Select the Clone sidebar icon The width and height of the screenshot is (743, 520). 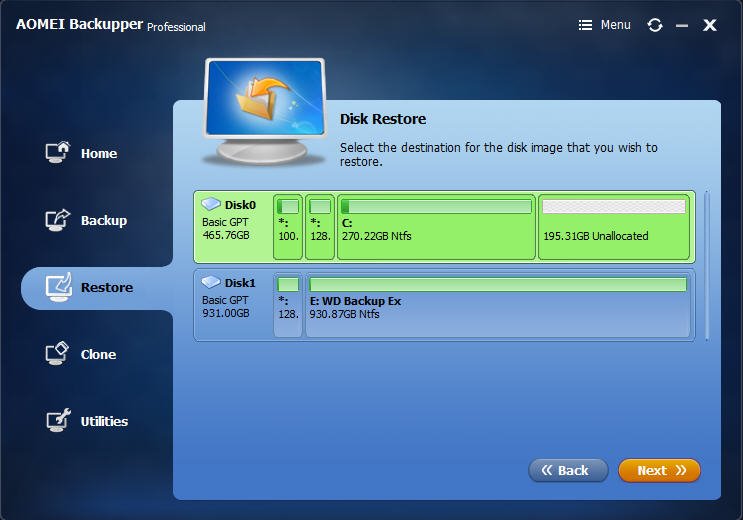57,353
